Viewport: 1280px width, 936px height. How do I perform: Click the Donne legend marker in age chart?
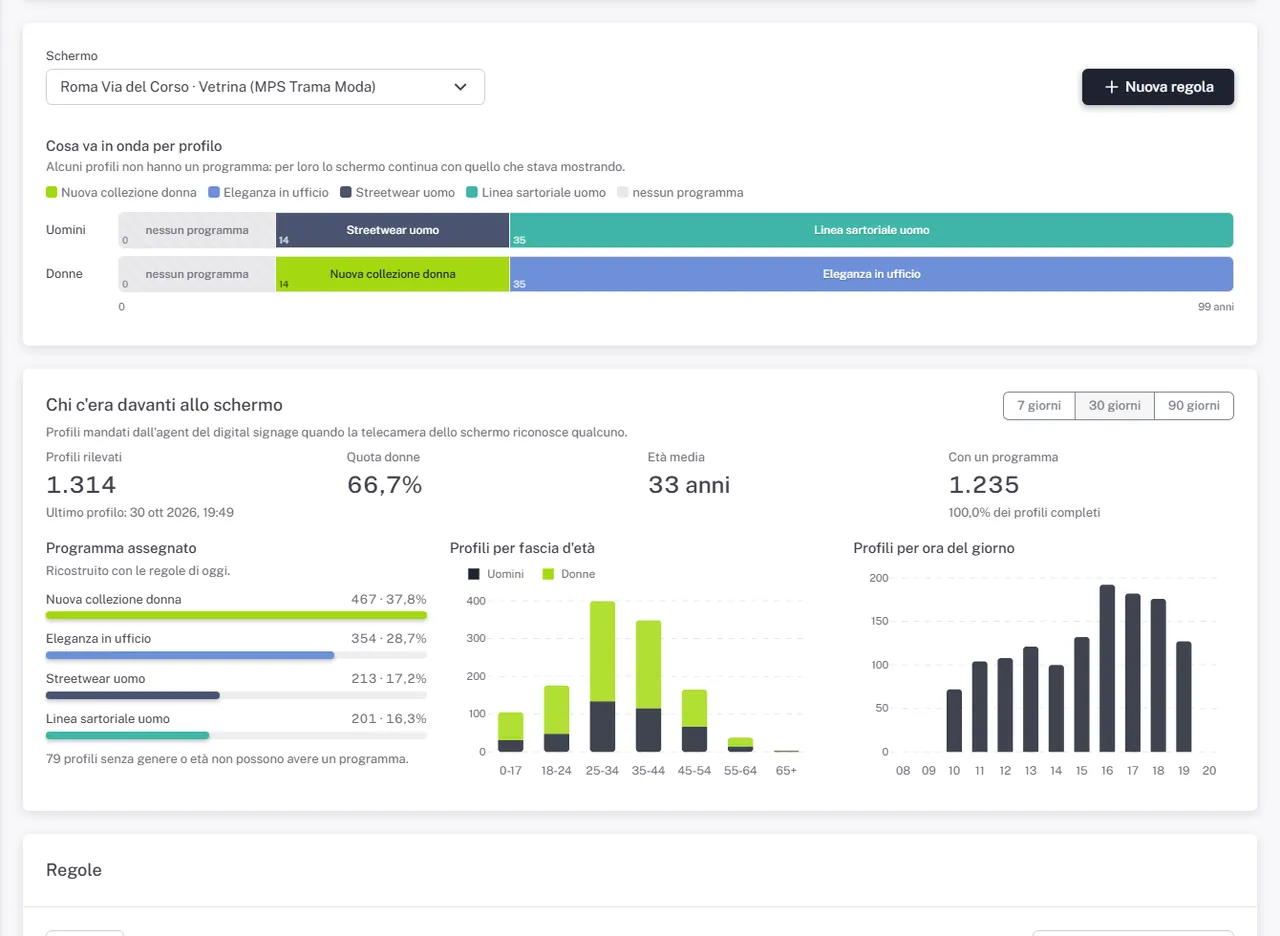pyautogui.click(x=548, y=574)
